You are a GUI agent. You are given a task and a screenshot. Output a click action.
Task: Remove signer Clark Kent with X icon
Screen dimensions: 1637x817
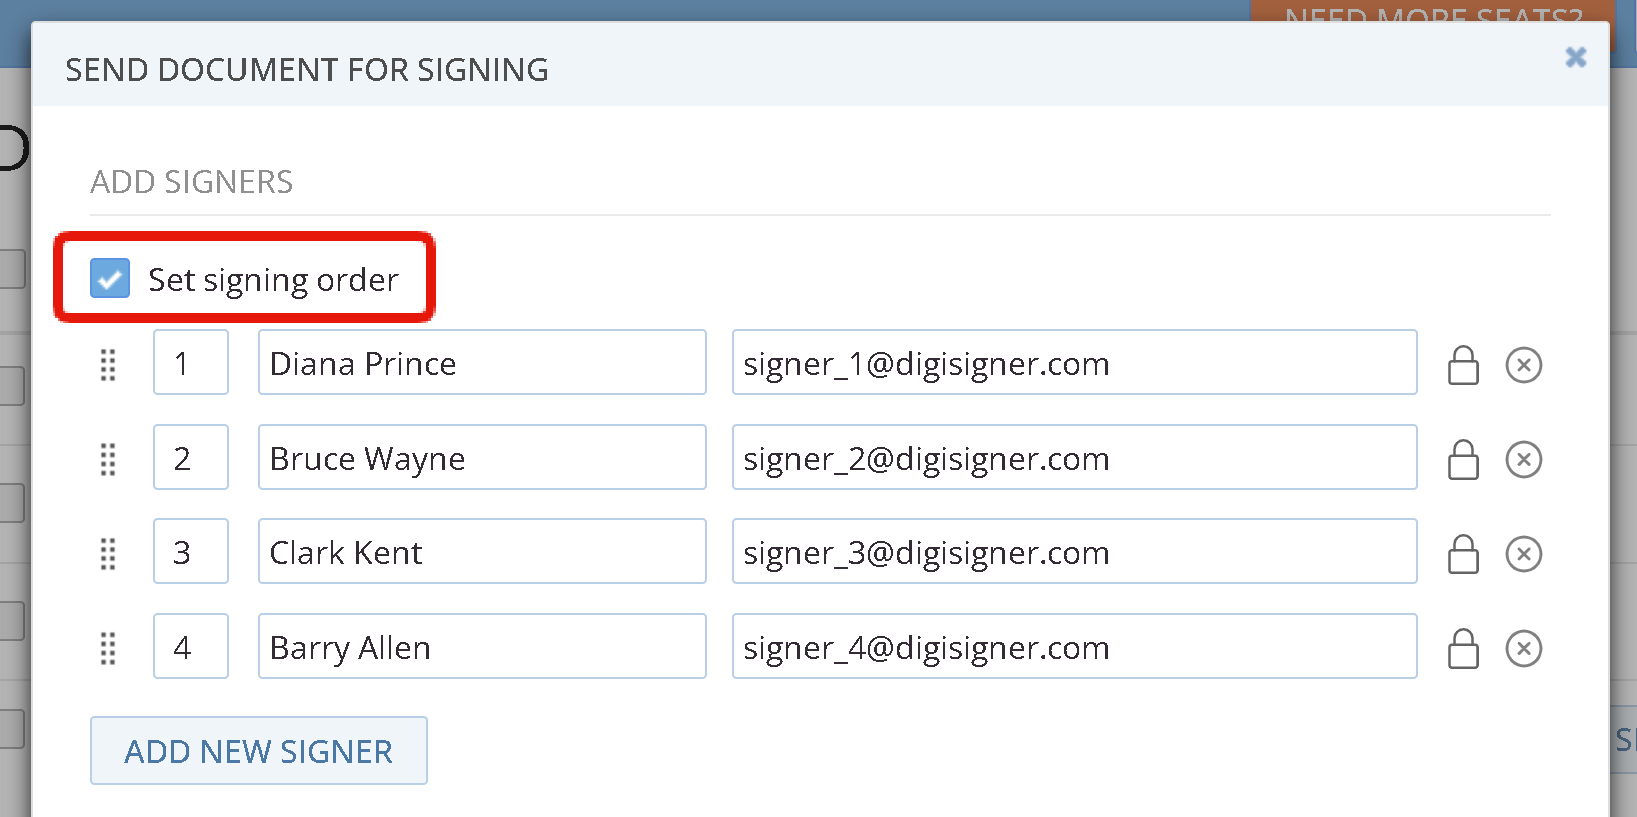point(1524,554)
